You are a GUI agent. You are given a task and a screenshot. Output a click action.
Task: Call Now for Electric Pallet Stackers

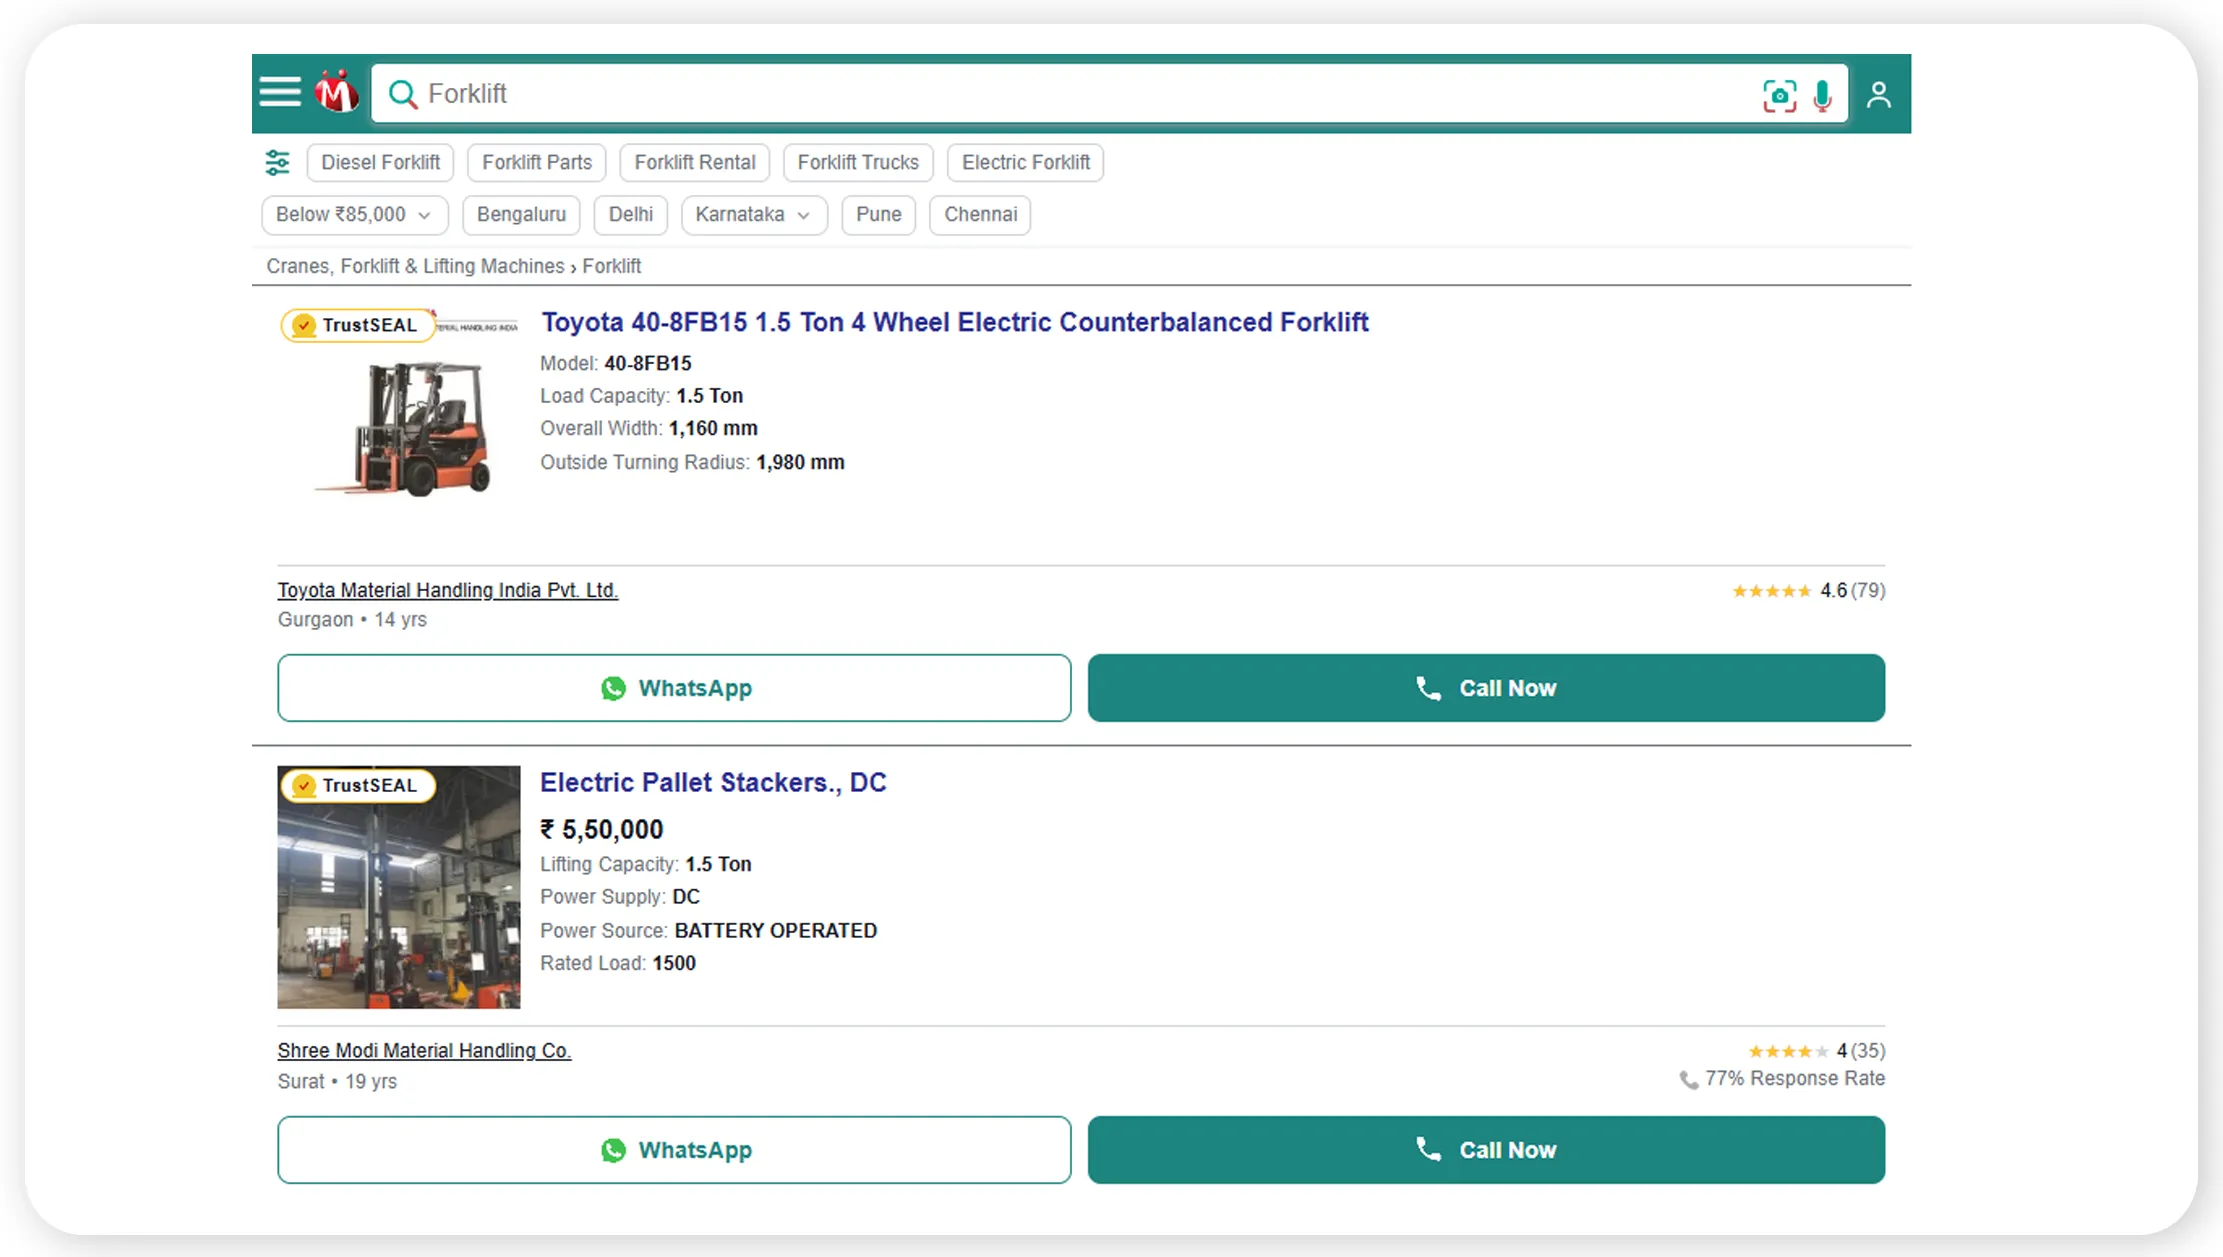(x=1486, y=1150)
